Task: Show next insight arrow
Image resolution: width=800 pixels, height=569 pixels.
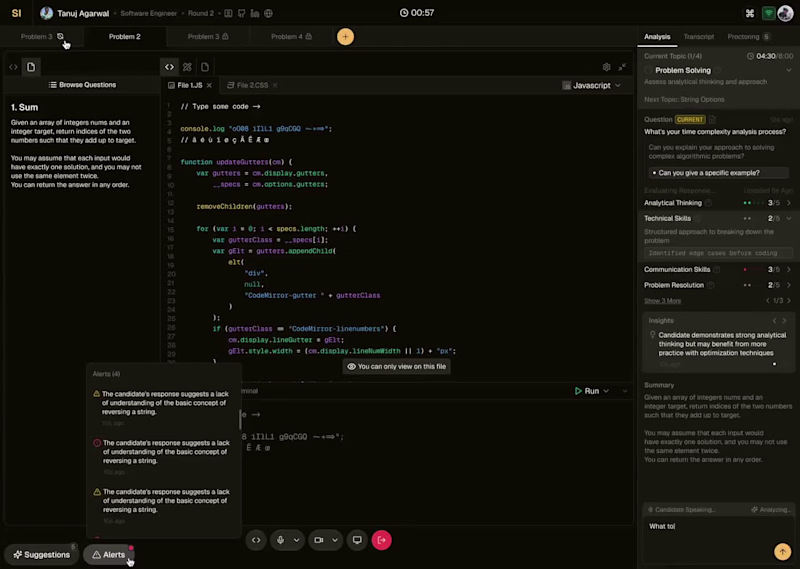Action: (x=785, y=320)
